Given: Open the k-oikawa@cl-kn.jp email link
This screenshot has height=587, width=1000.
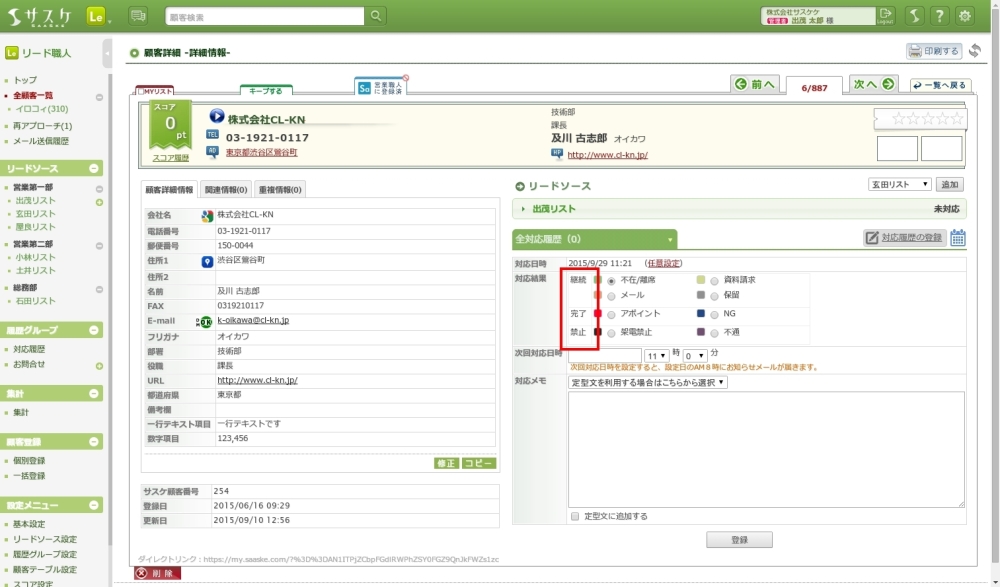Looking at the screenshot, I should tap(253, 321).
